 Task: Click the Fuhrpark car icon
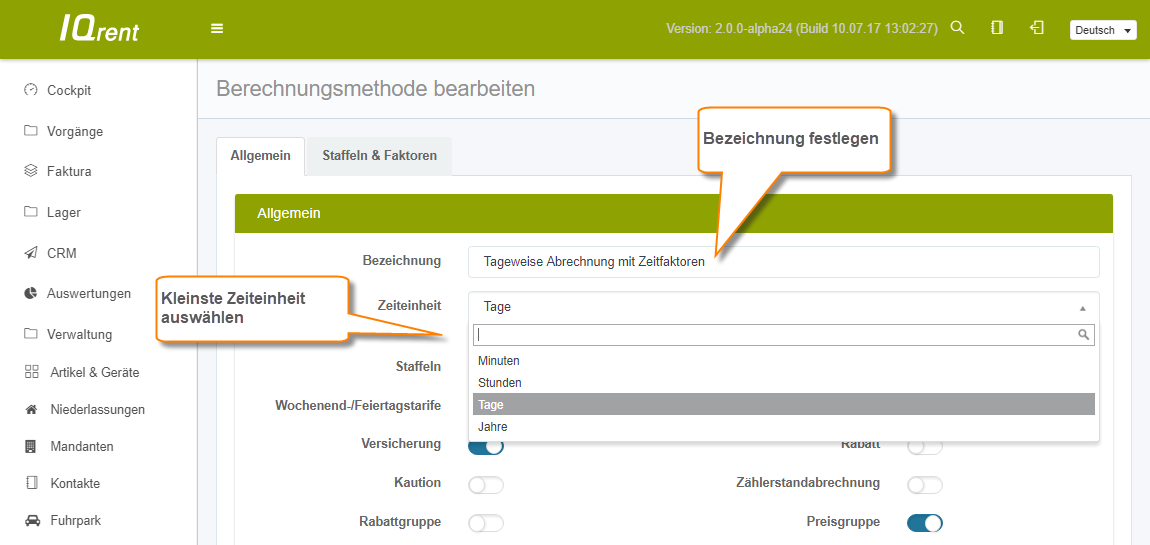pyautogui.click(x=31, y=520)
